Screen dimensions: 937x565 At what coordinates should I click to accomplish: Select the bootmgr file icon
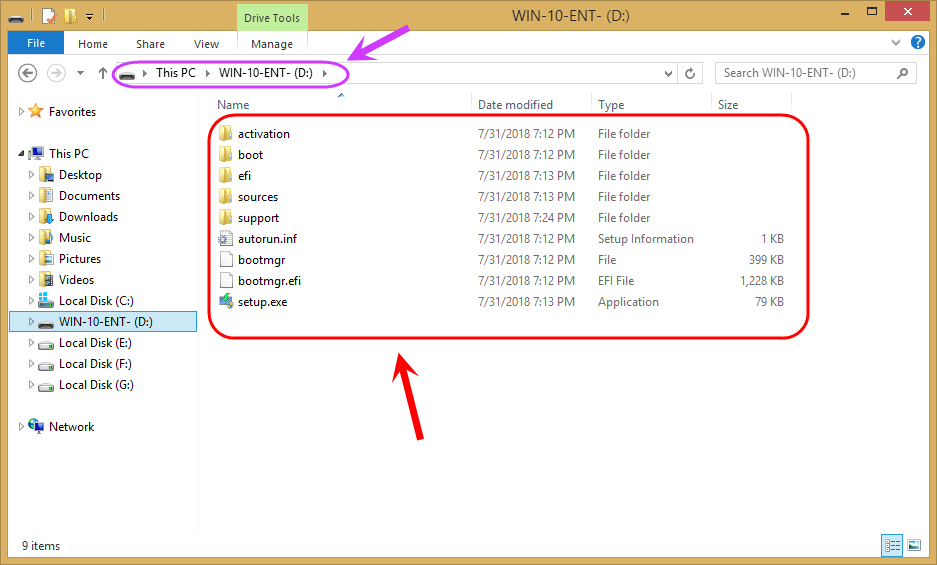(x=225, y=259)
